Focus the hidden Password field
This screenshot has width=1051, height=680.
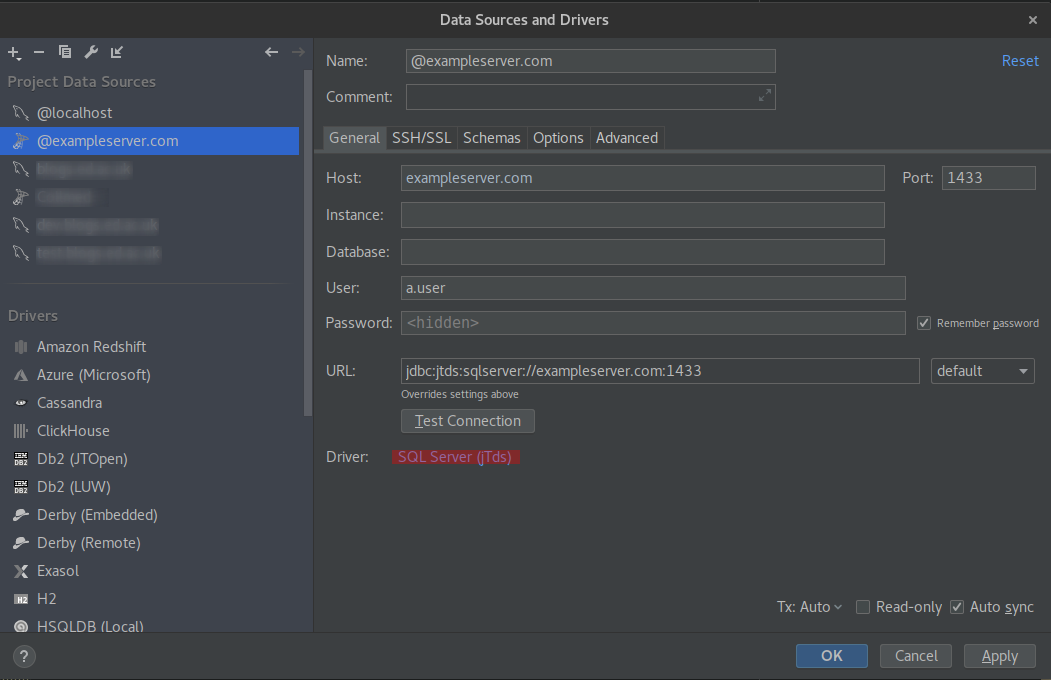point(654,323)
